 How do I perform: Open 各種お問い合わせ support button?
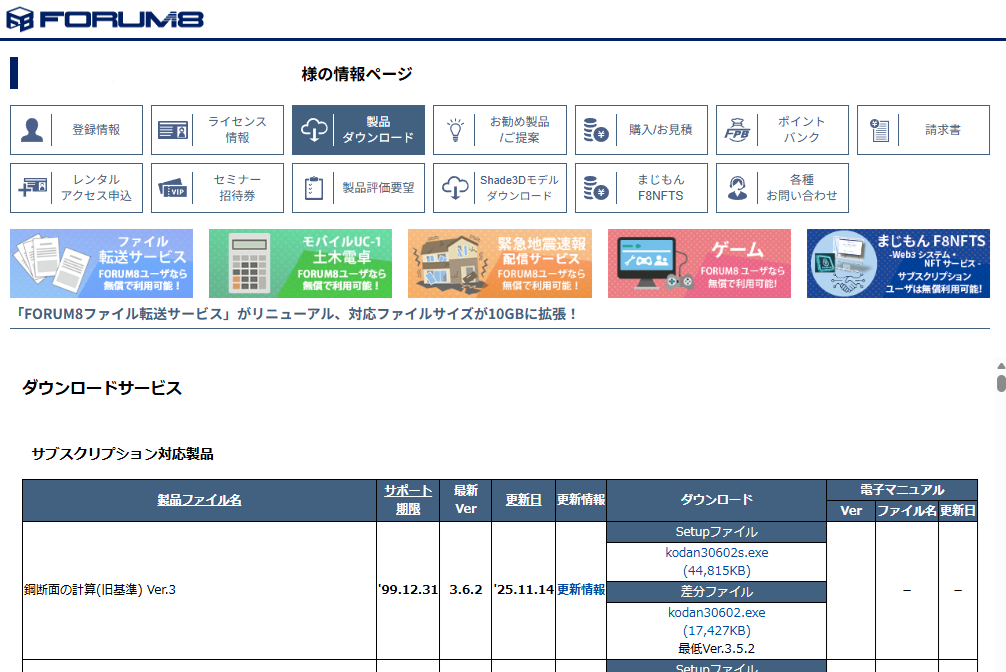coord(782,188)
